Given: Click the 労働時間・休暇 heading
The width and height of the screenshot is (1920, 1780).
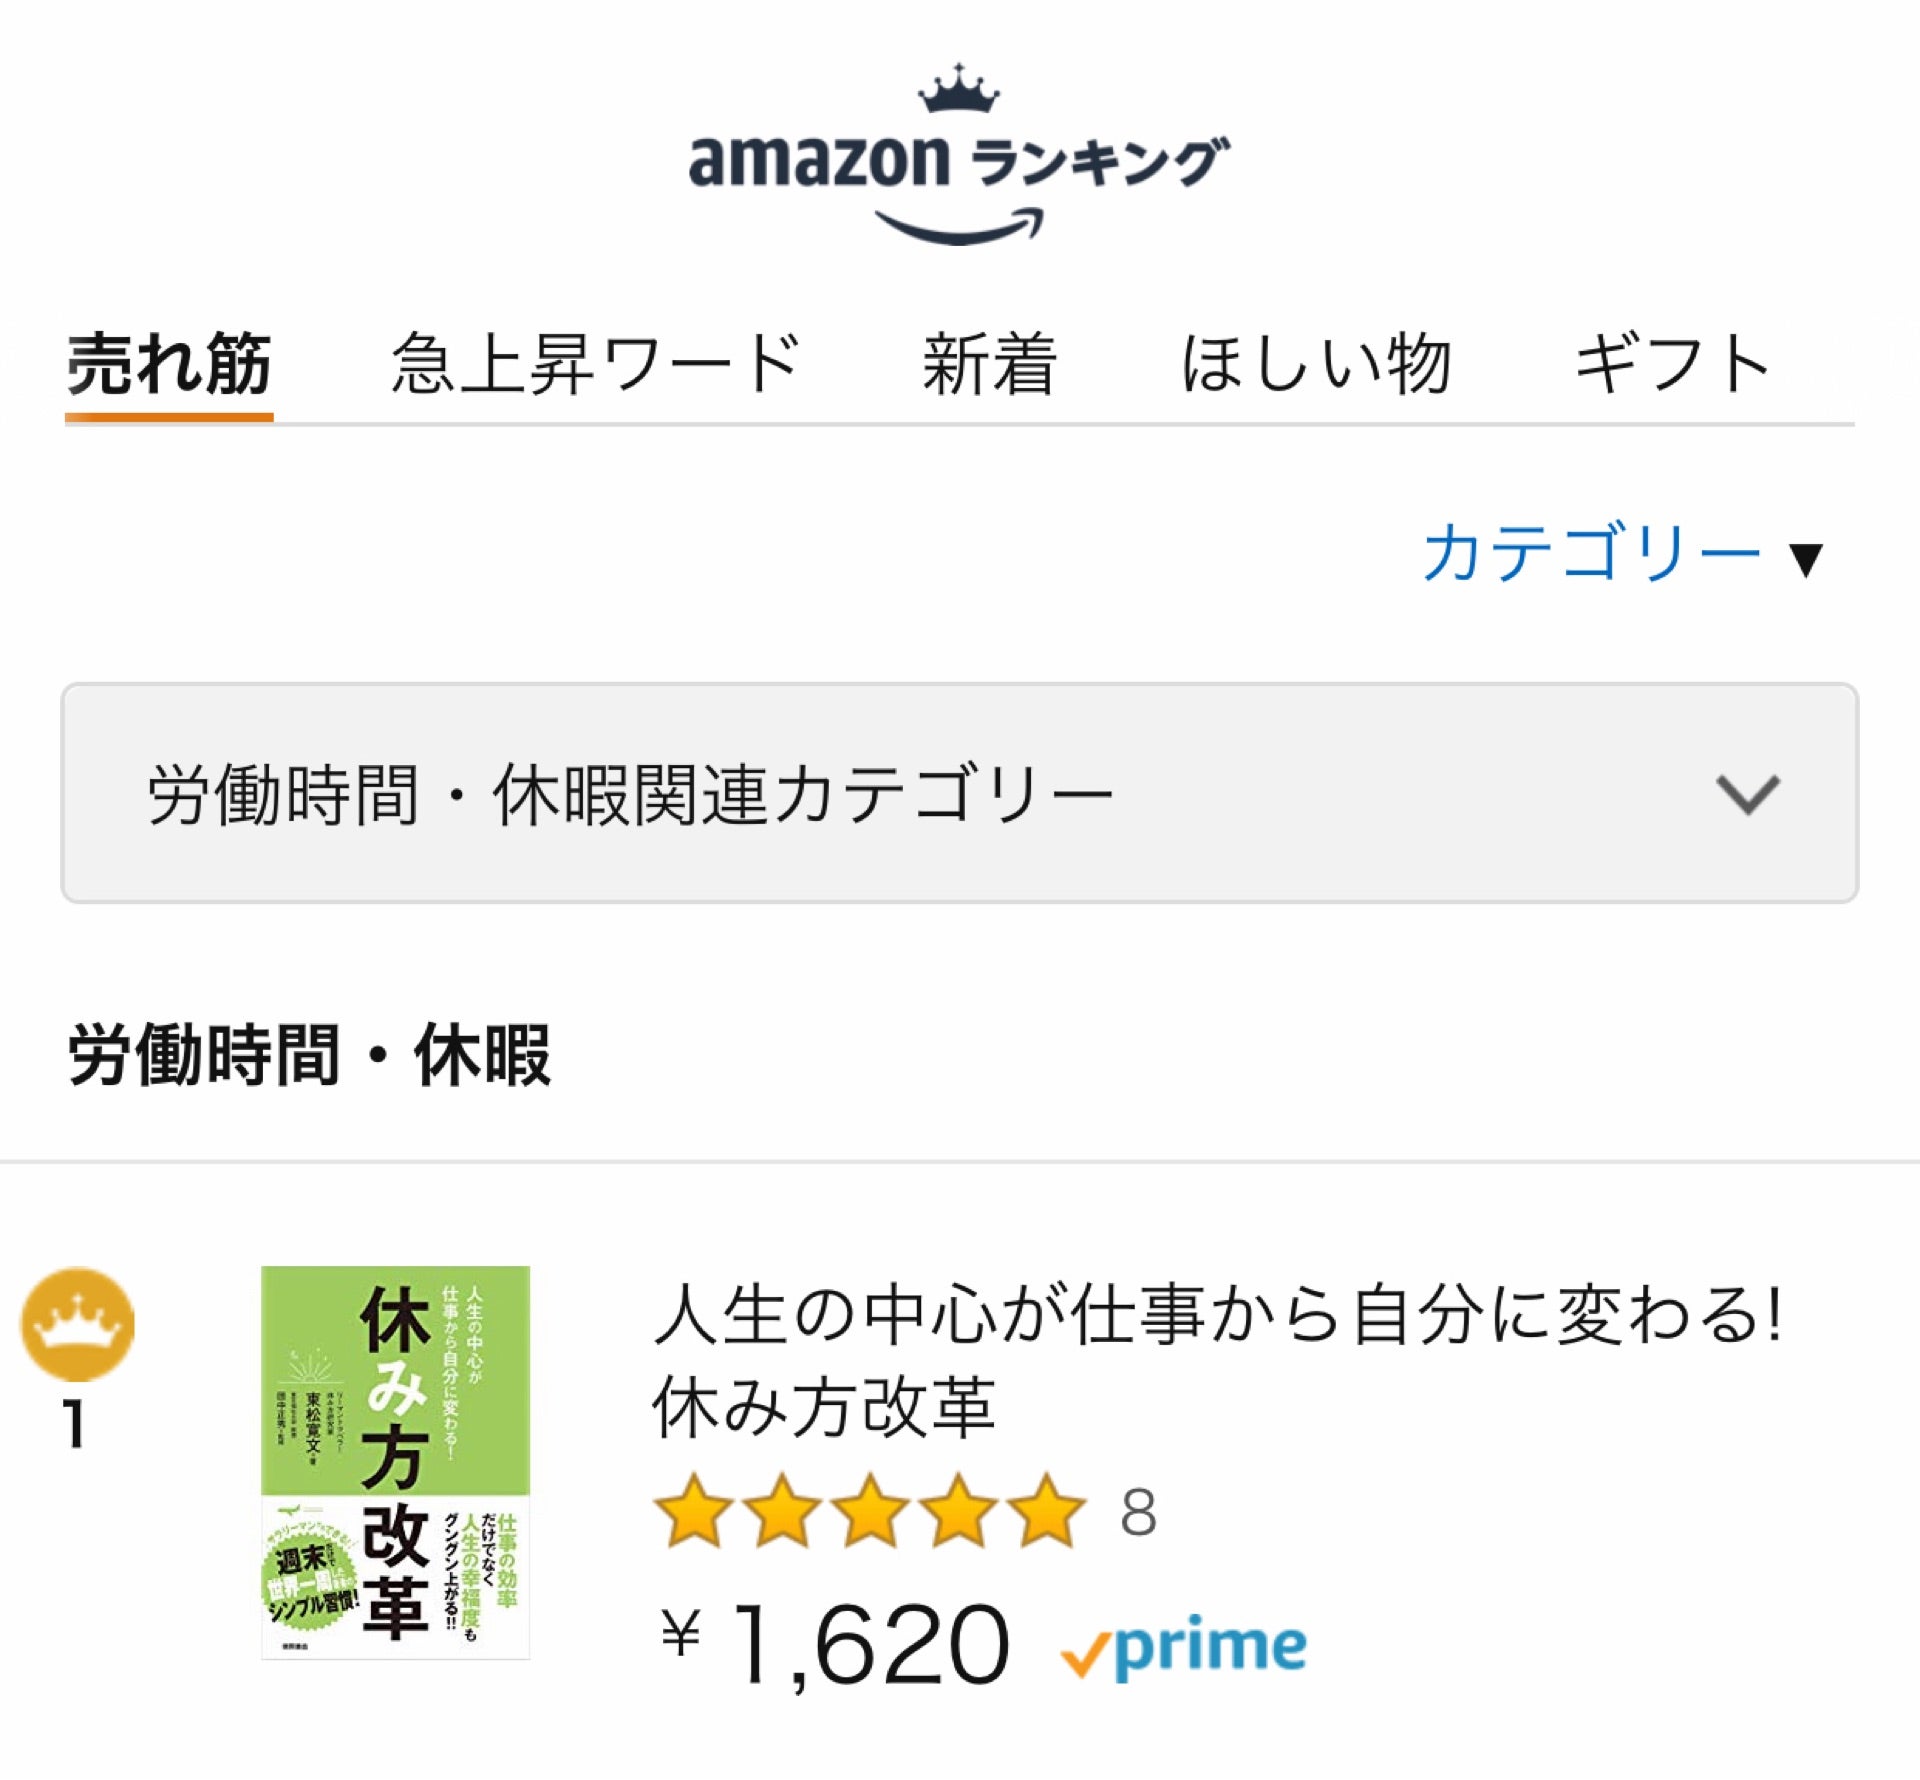Looking at the screenshot, I should [309, 1056].
